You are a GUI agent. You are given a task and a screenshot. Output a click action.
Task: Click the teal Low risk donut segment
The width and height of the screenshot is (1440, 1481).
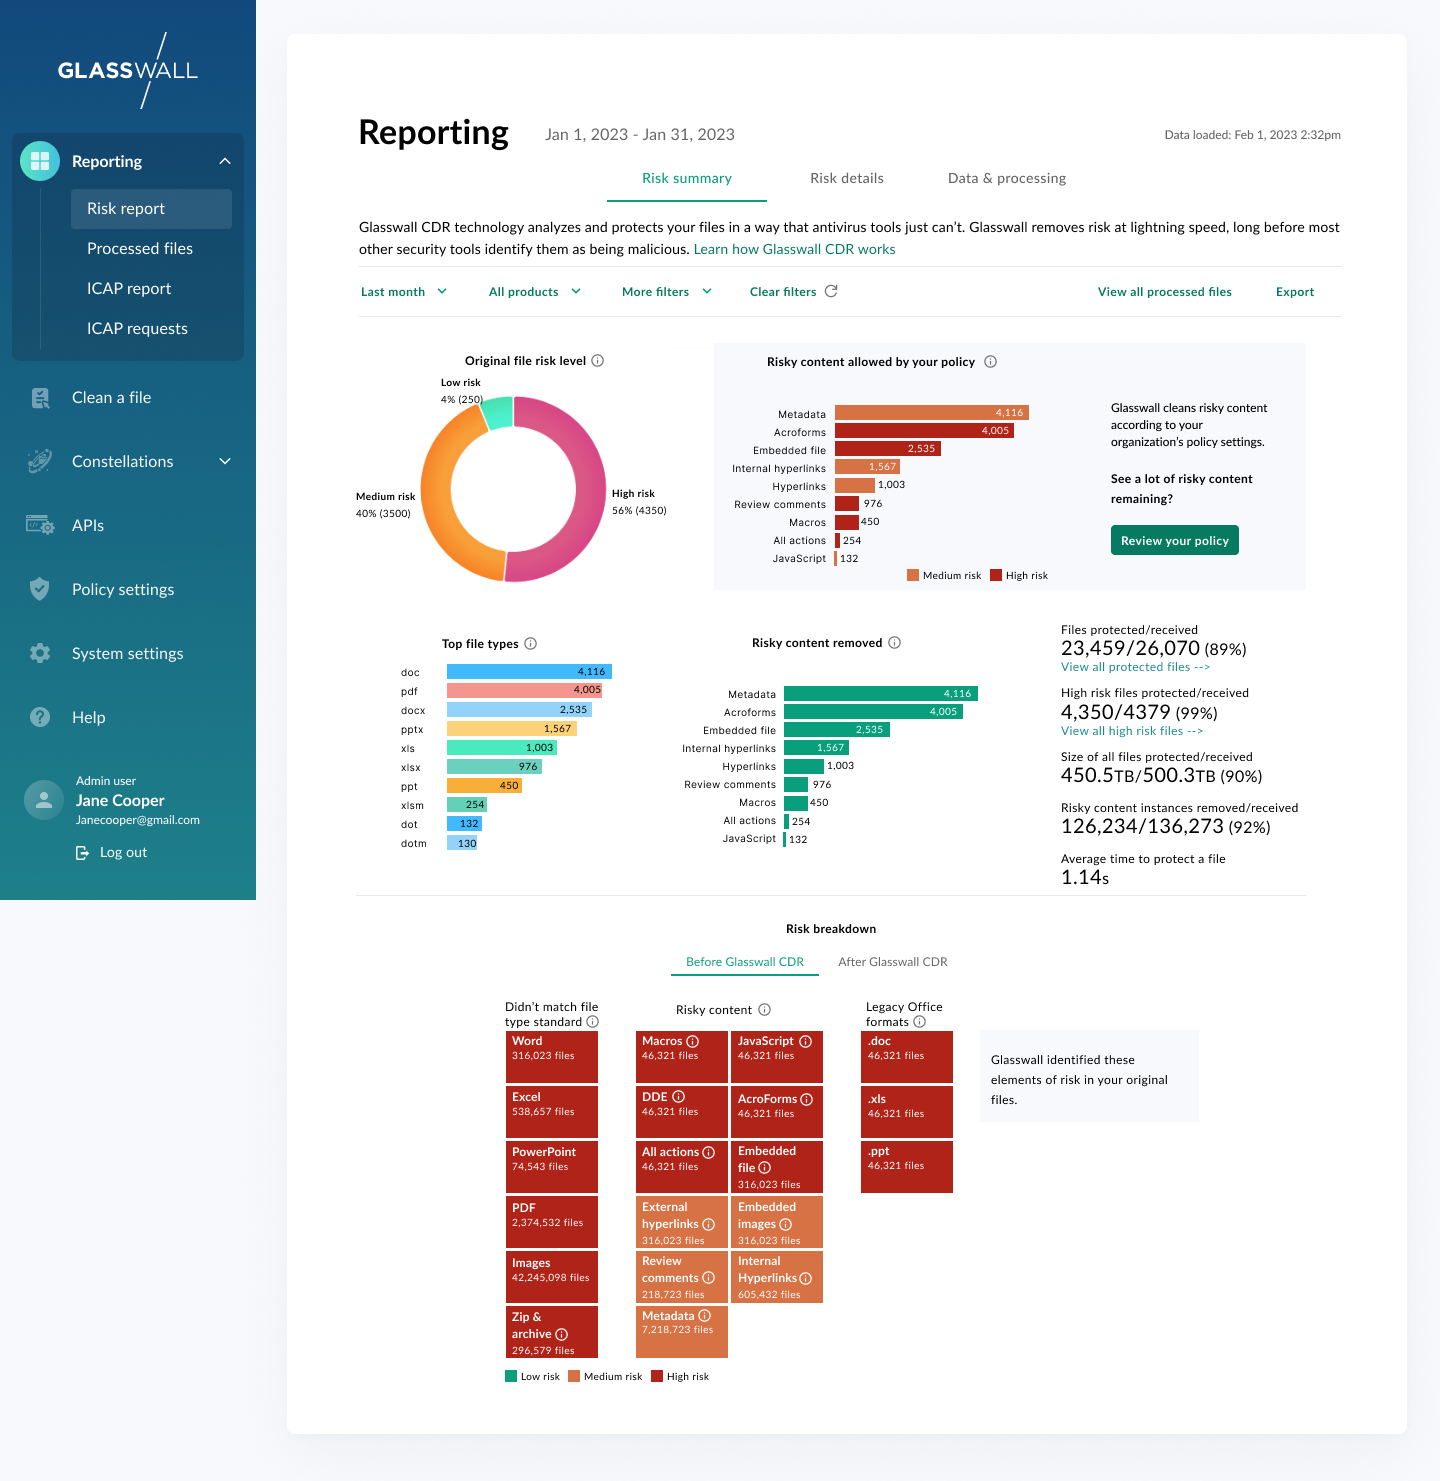498,412
